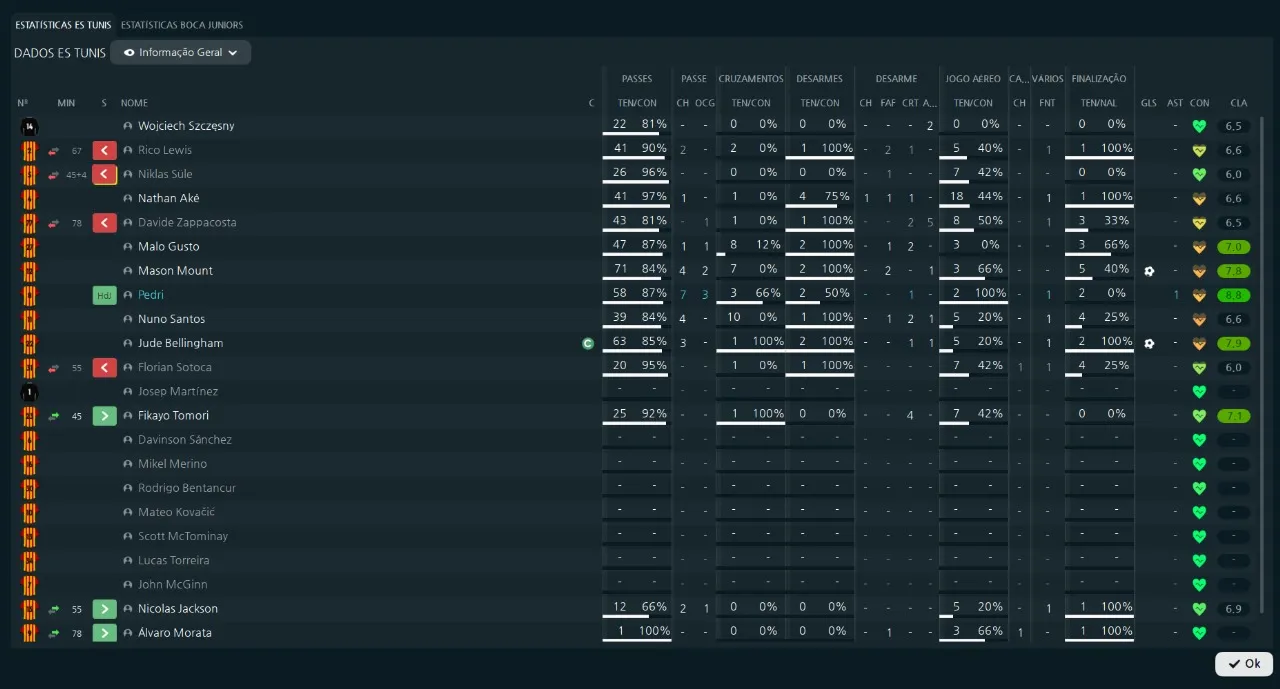The width and height of the screenshot is (1280, 689).
Task: Click Nicolas Jackson substituted-on green arrow icon
Action: tap(105, 608)
